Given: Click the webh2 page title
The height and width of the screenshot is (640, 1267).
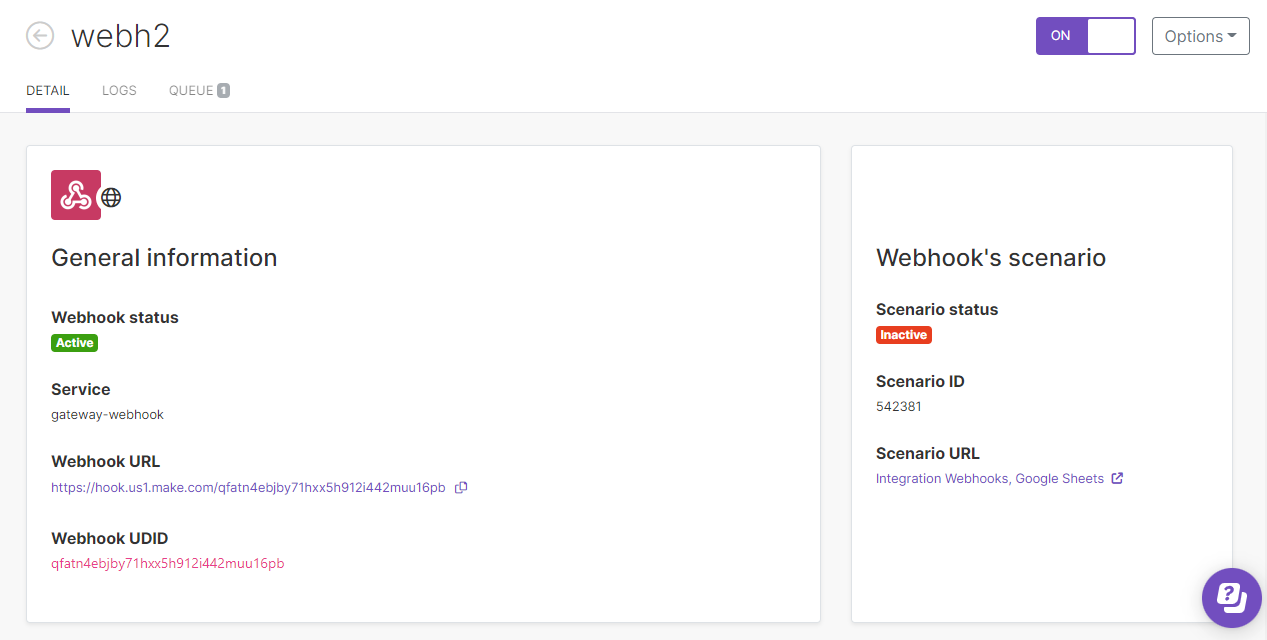Looking at the screenshot, I should click(121, 36).
